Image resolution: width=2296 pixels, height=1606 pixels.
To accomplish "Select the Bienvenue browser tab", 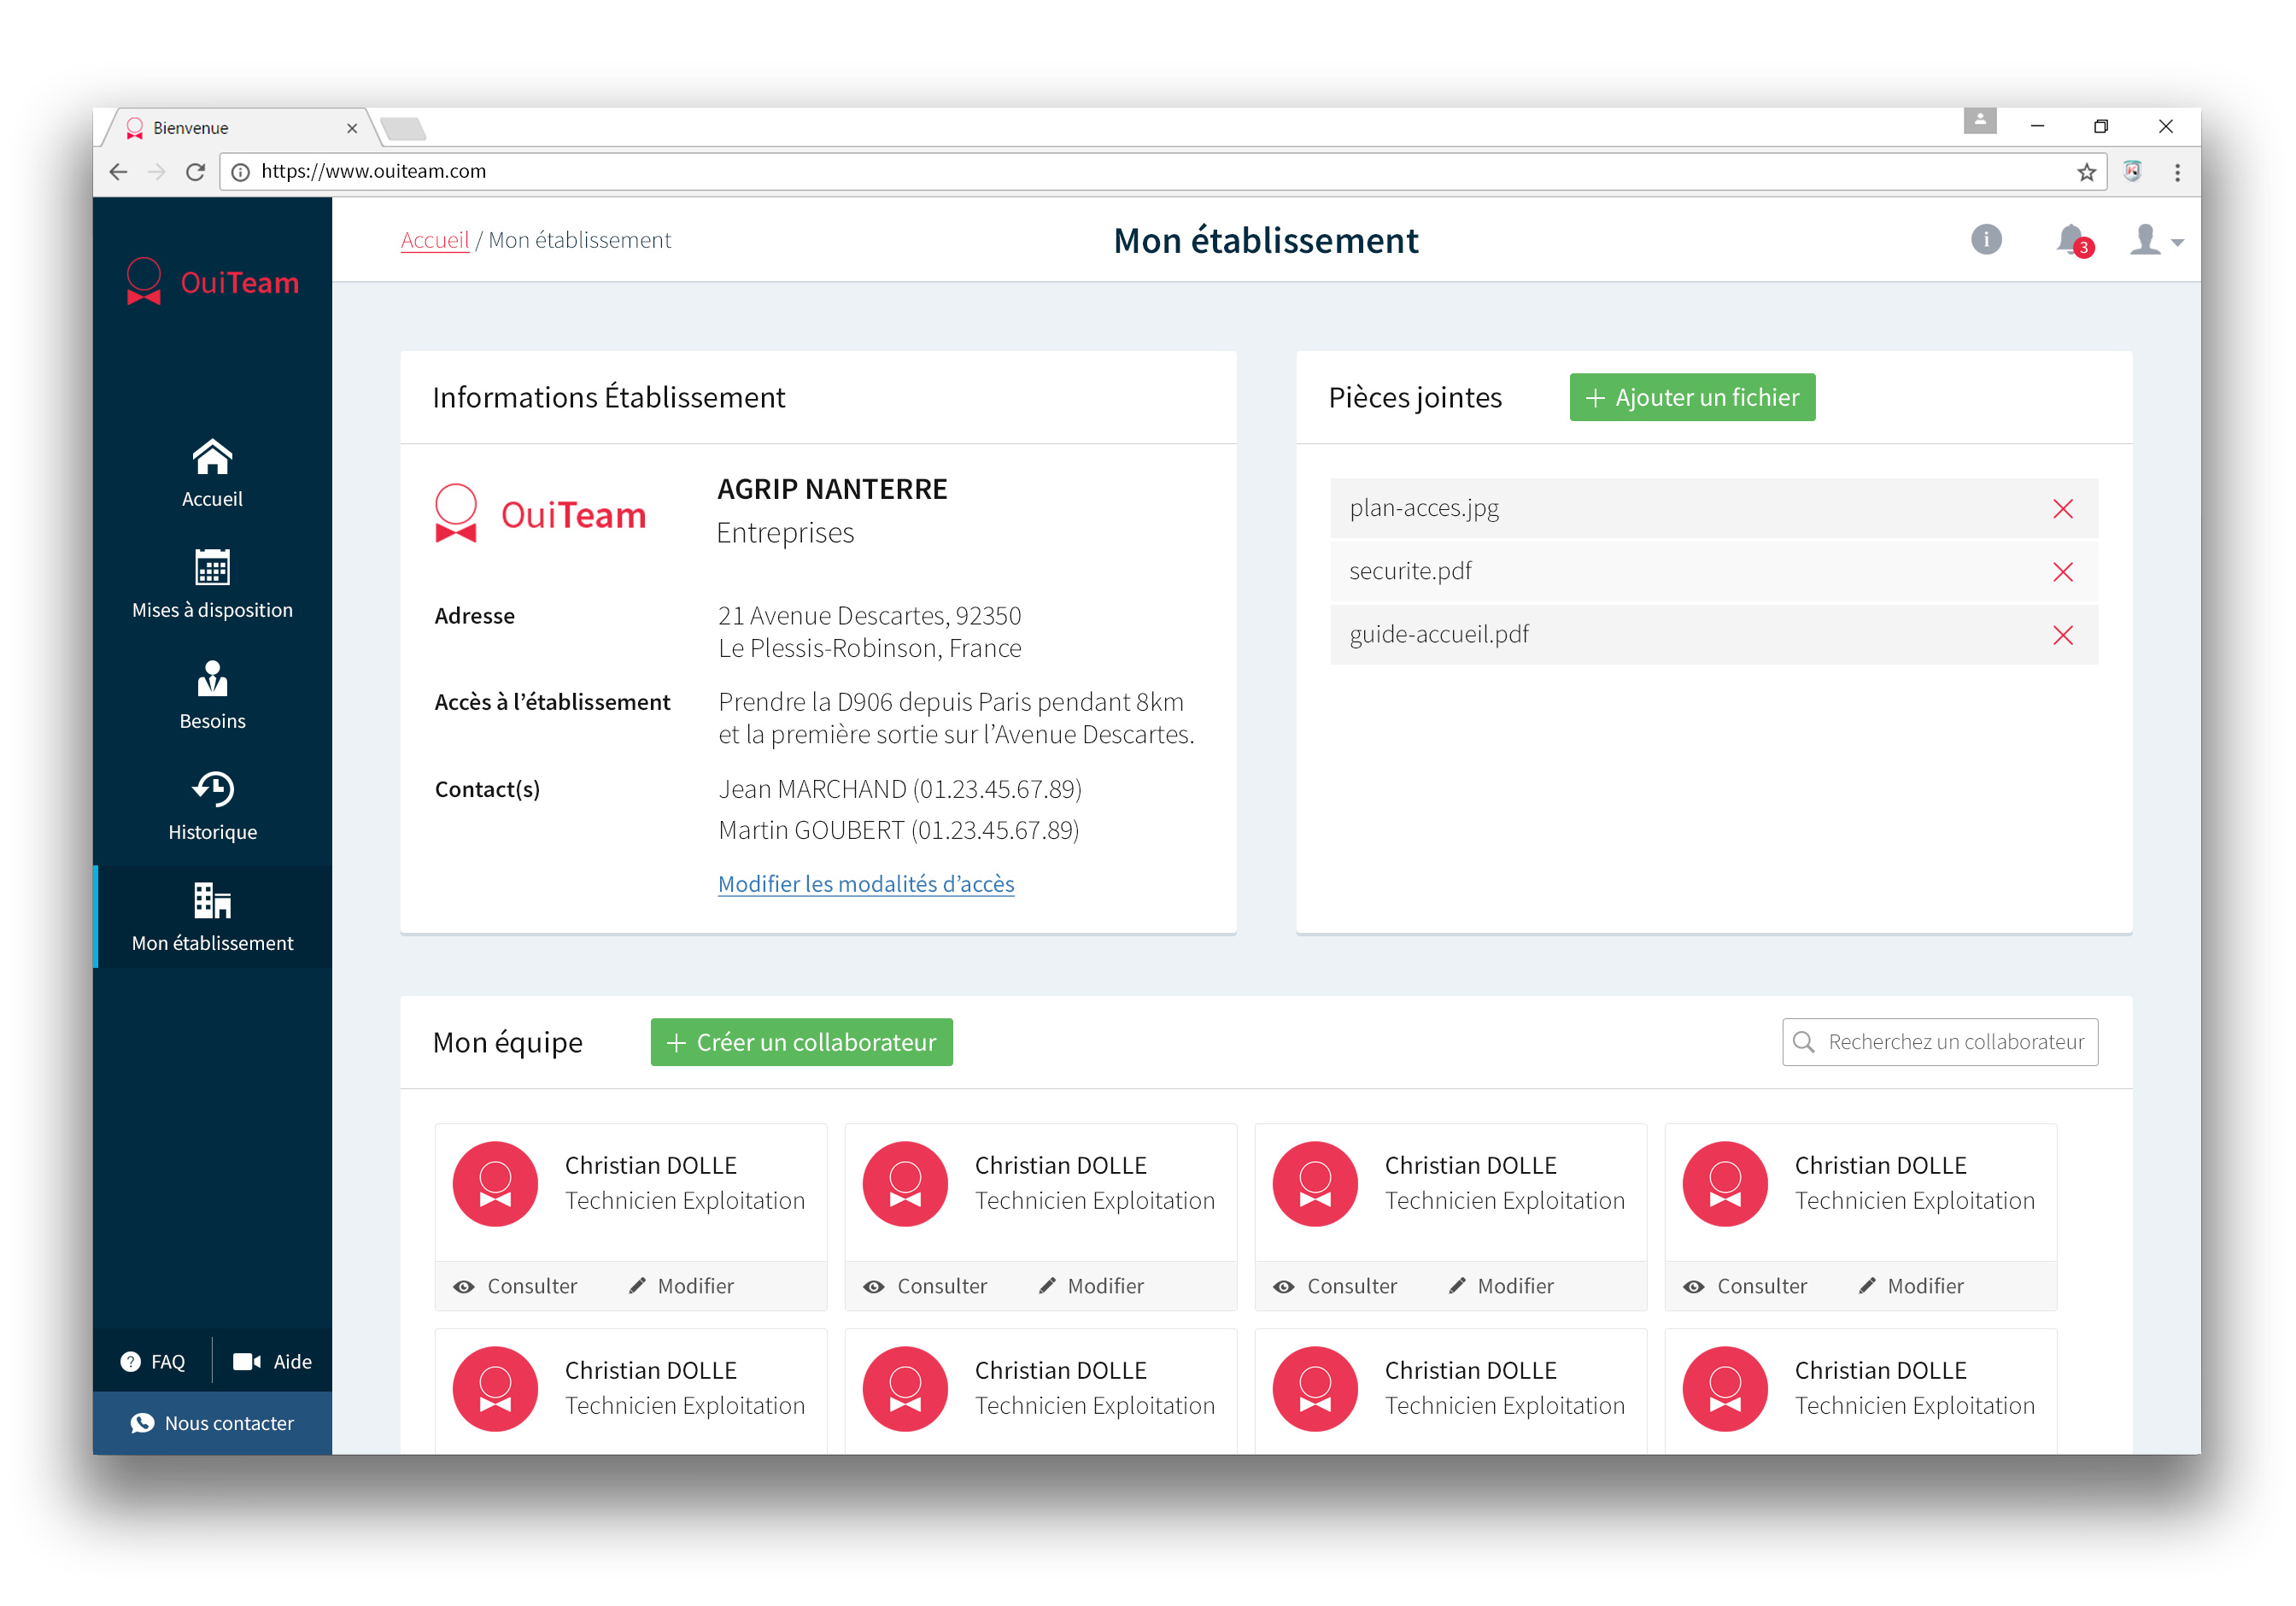I will [235, 128].
